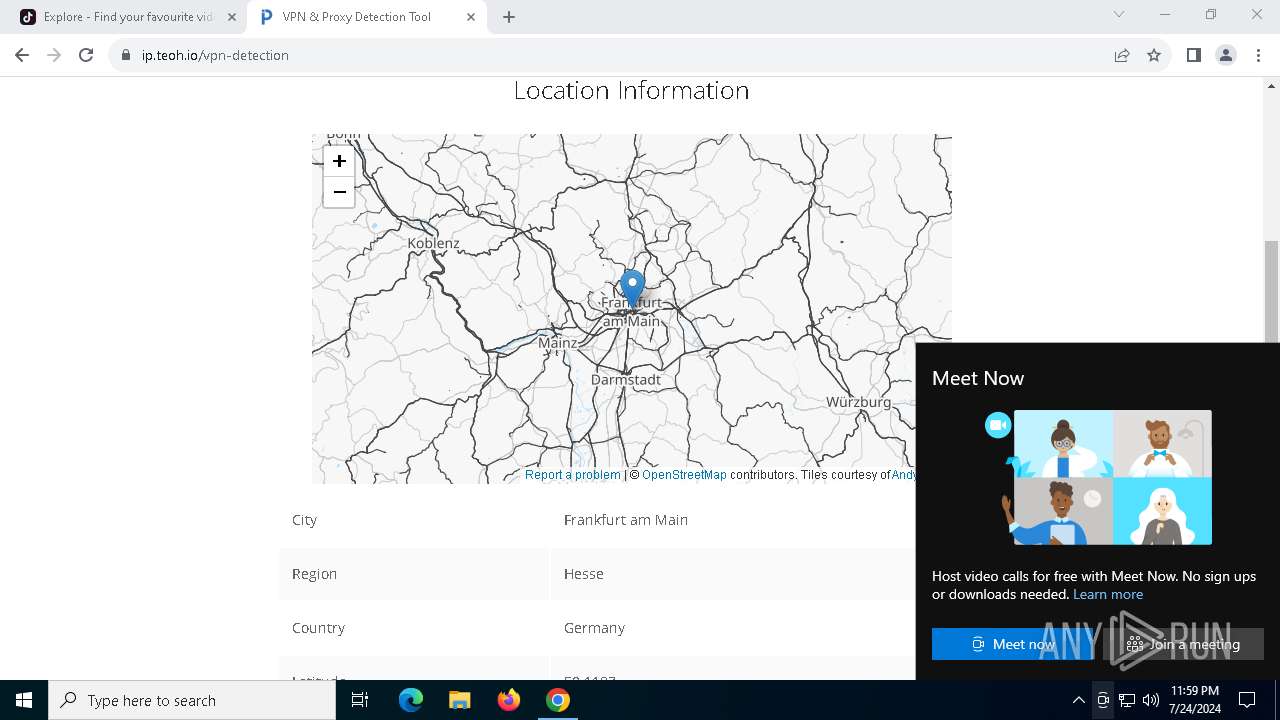The height and width of the screenshot is (720, 1280).
Task: Select the Germany country value
Action: (594, 628)
